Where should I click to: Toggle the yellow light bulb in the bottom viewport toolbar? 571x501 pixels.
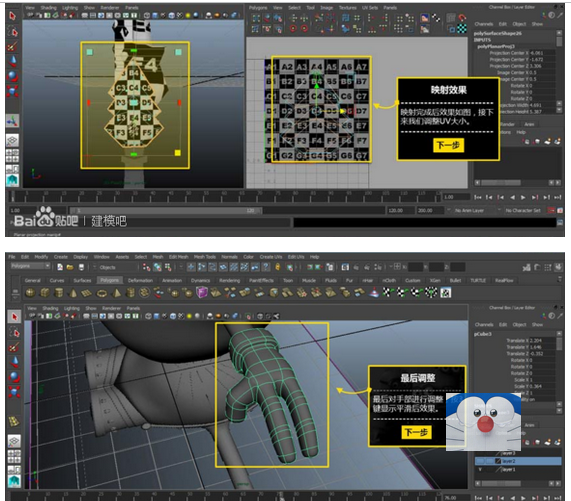click(189, 316)
